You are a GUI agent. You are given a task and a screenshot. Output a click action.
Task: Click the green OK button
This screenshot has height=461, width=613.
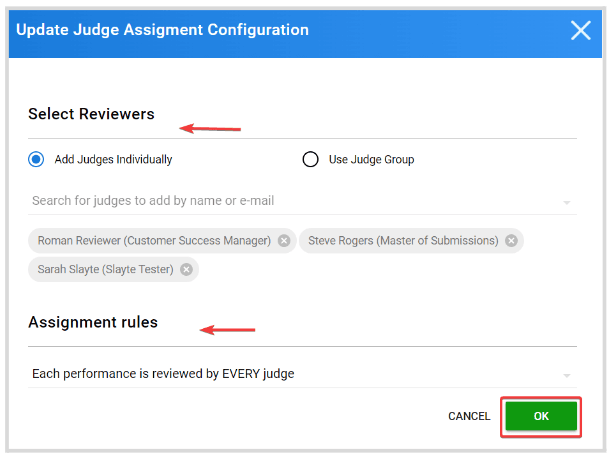(541, 416)
